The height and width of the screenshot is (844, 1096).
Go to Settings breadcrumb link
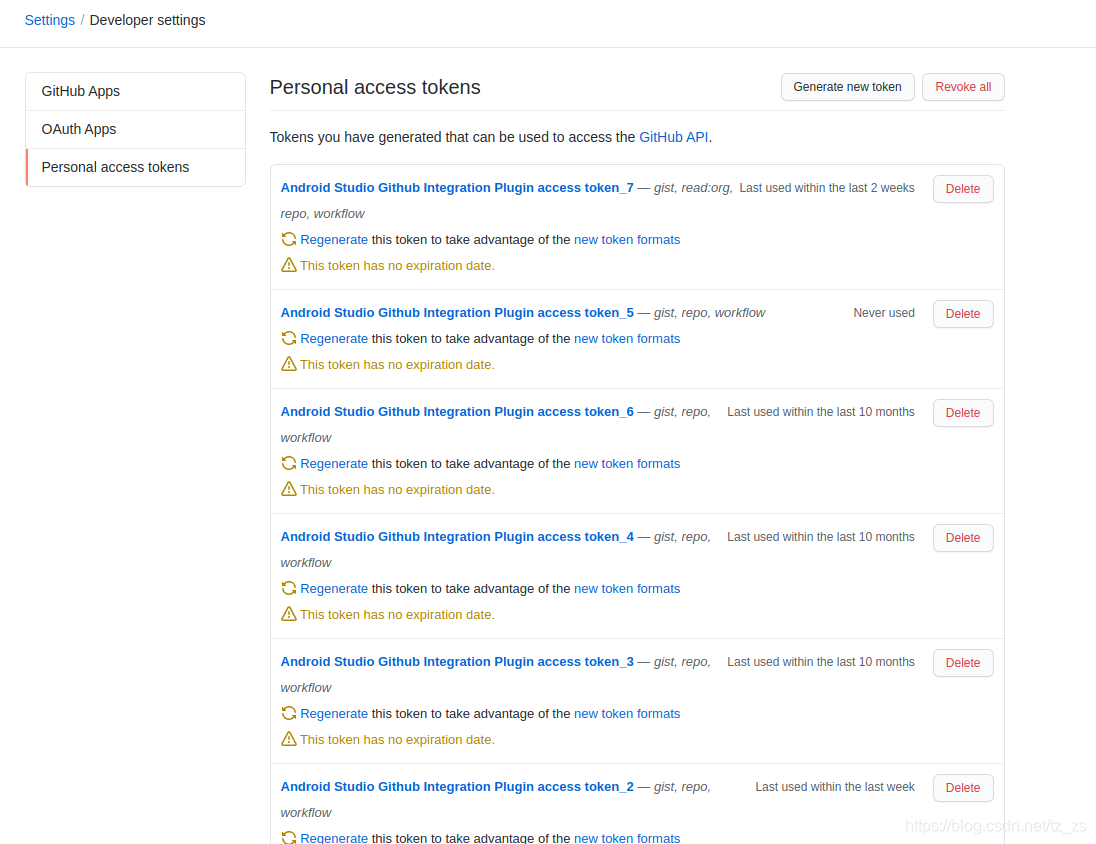50,20
